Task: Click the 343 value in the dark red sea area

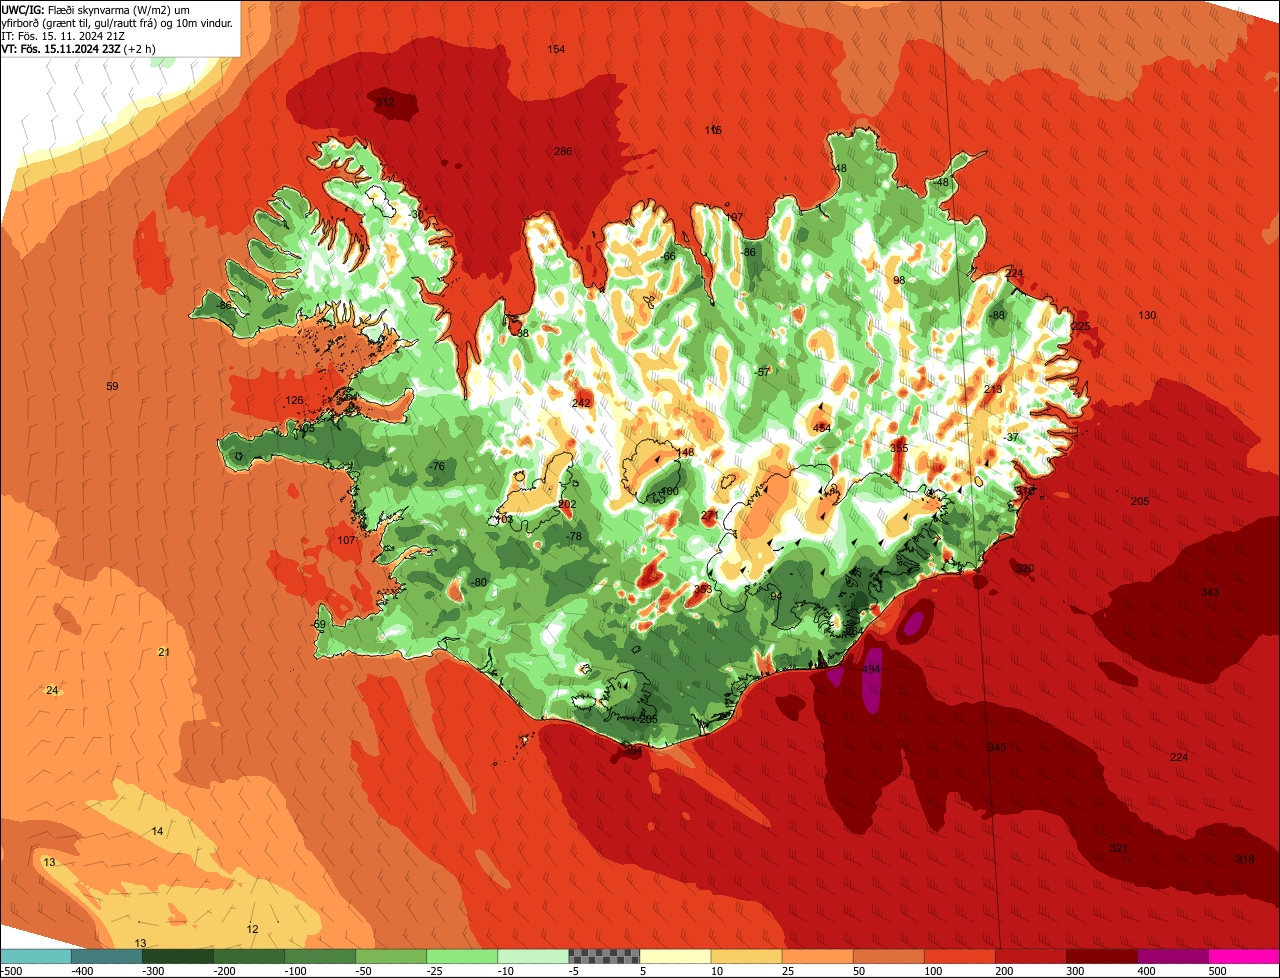Action: (1210, 592)
